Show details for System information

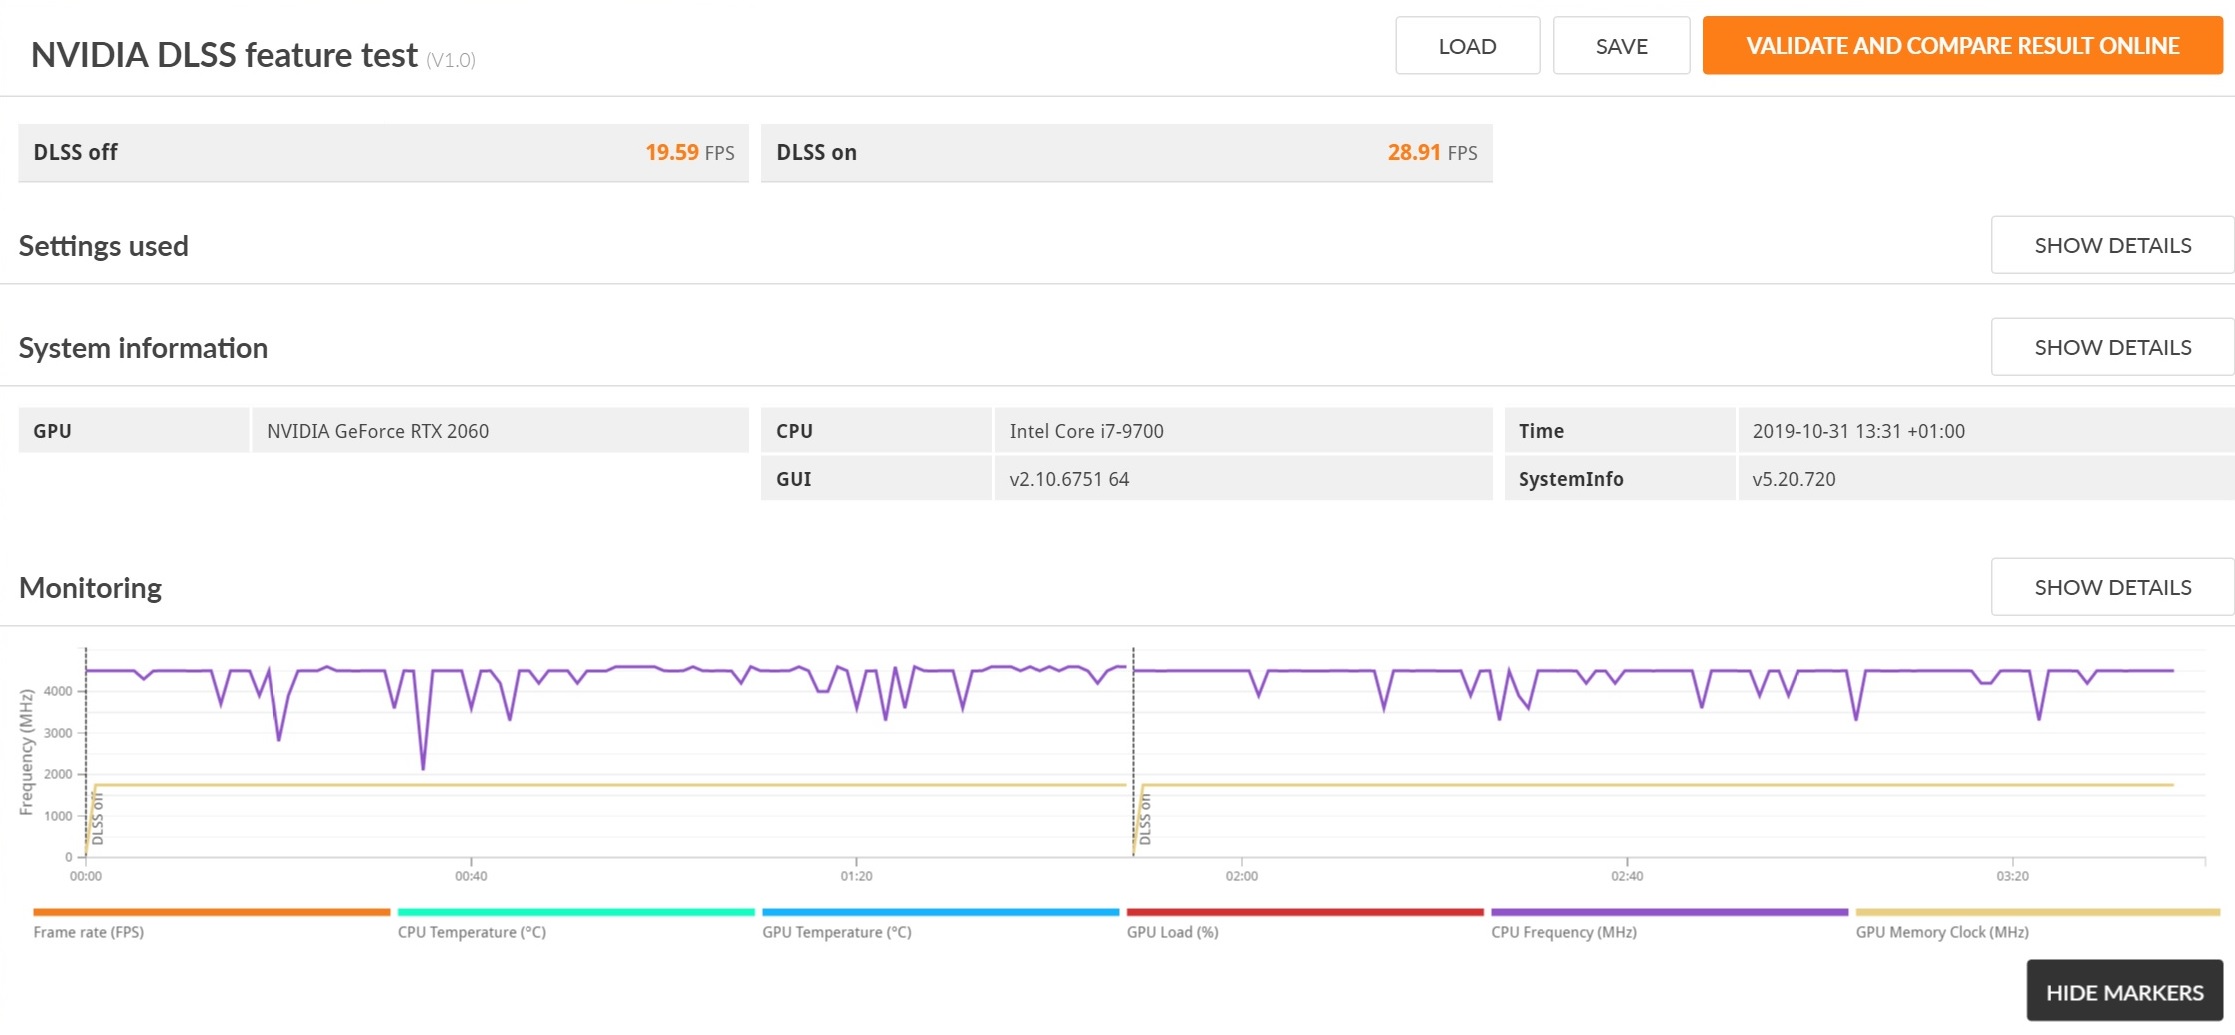pyautogui.click(x=2112, y=347)
